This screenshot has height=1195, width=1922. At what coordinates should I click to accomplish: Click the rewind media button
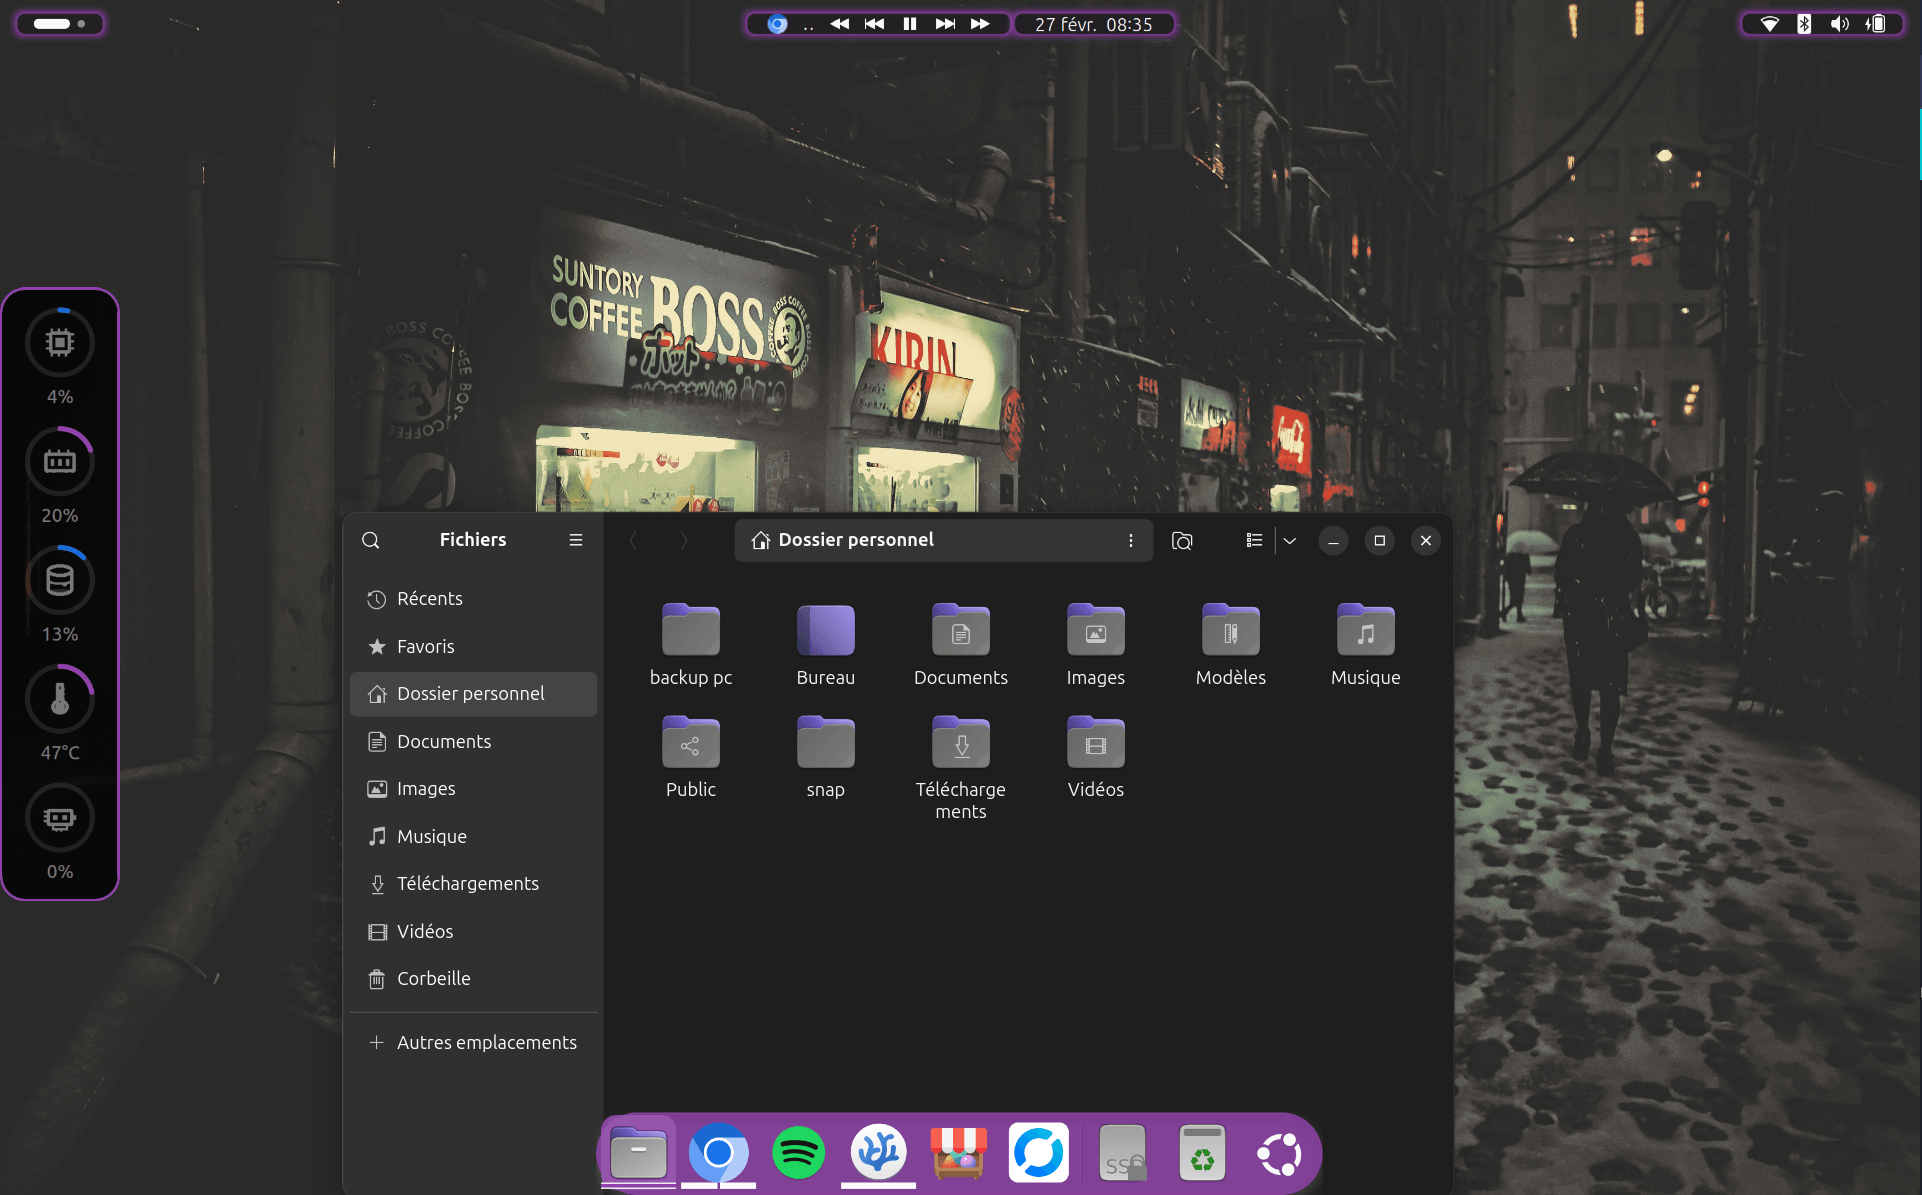coord(840,24)
